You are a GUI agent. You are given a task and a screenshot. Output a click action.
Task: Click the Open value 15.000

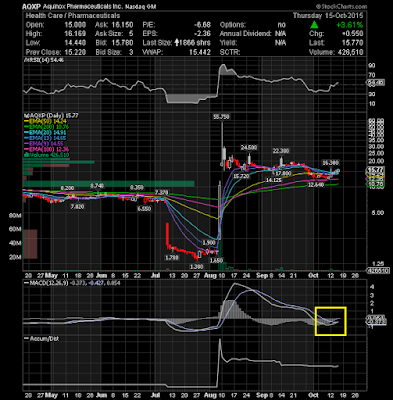(74, 25)
